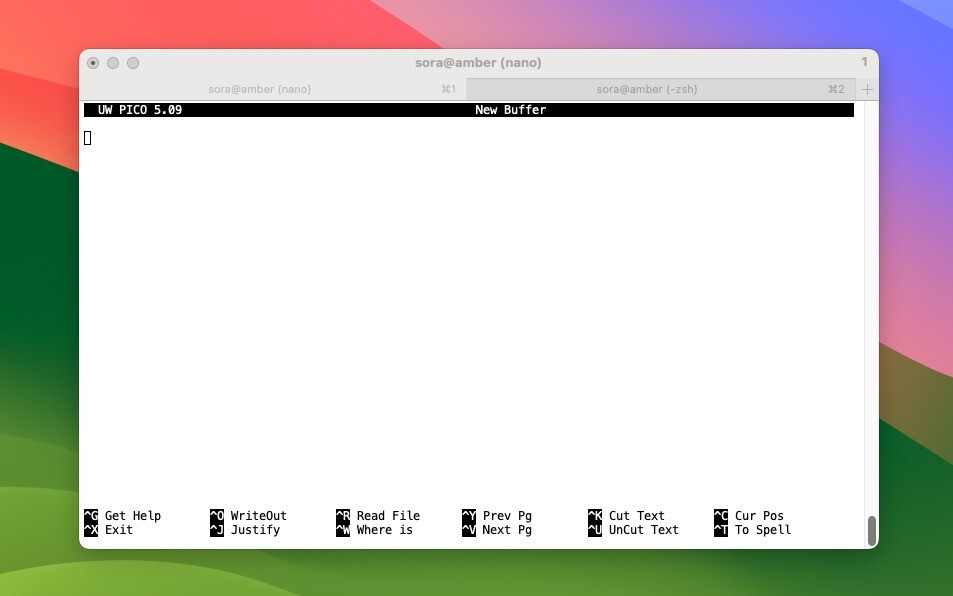Select the ^X Exit command

pyautogui.click(x=110, y=530)
